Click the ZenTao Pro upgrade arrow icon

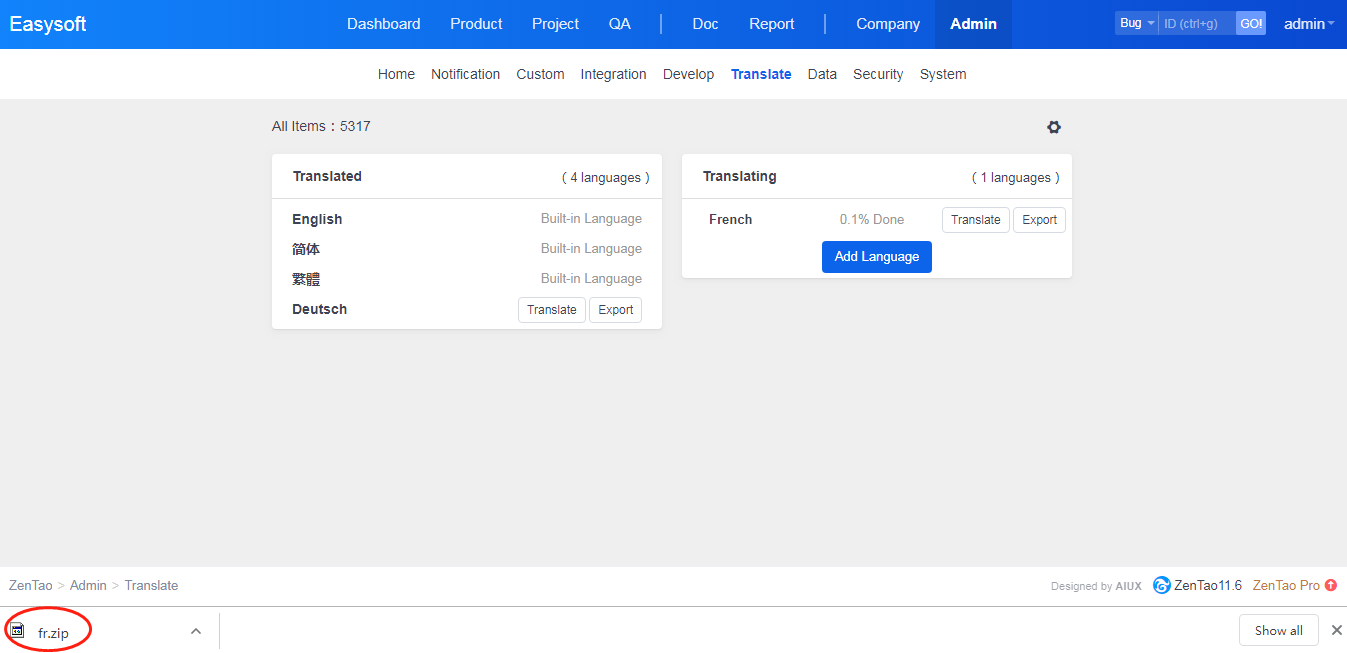(1330, 585)
